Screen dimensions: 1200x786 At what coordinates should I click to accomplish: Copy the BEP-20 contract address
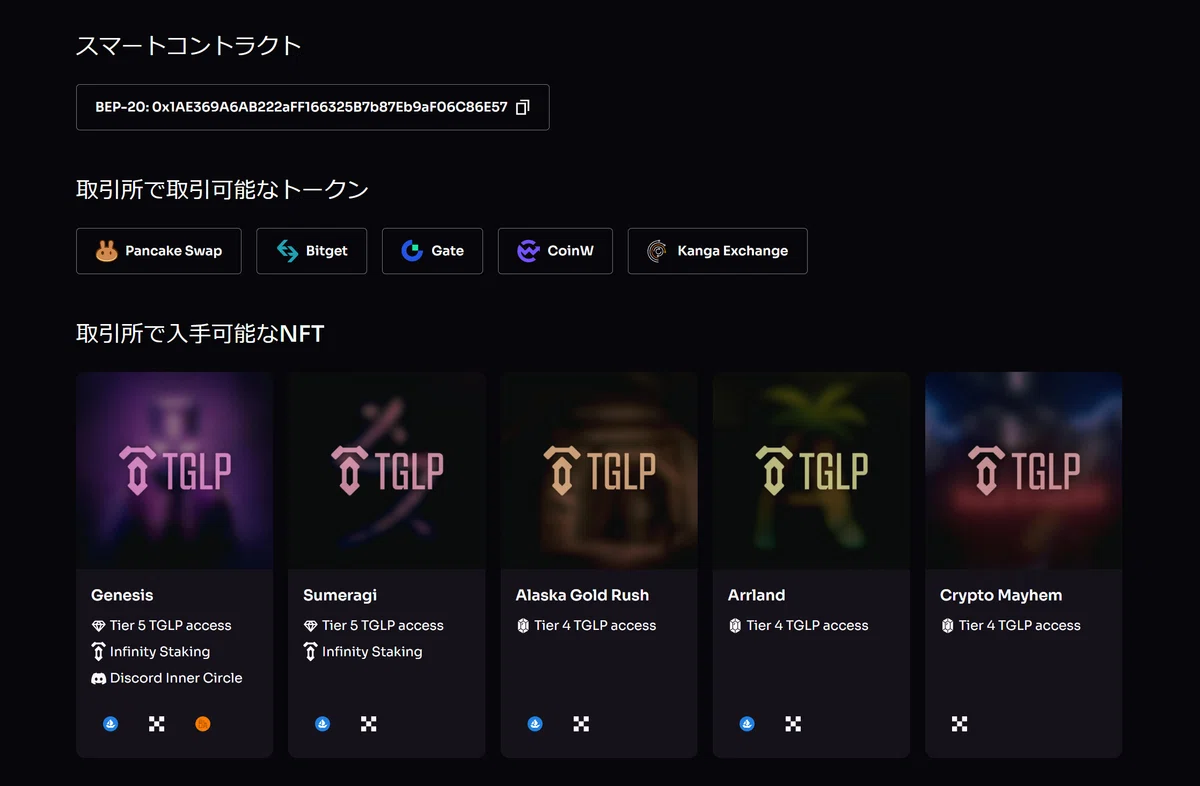pos(522,107)
